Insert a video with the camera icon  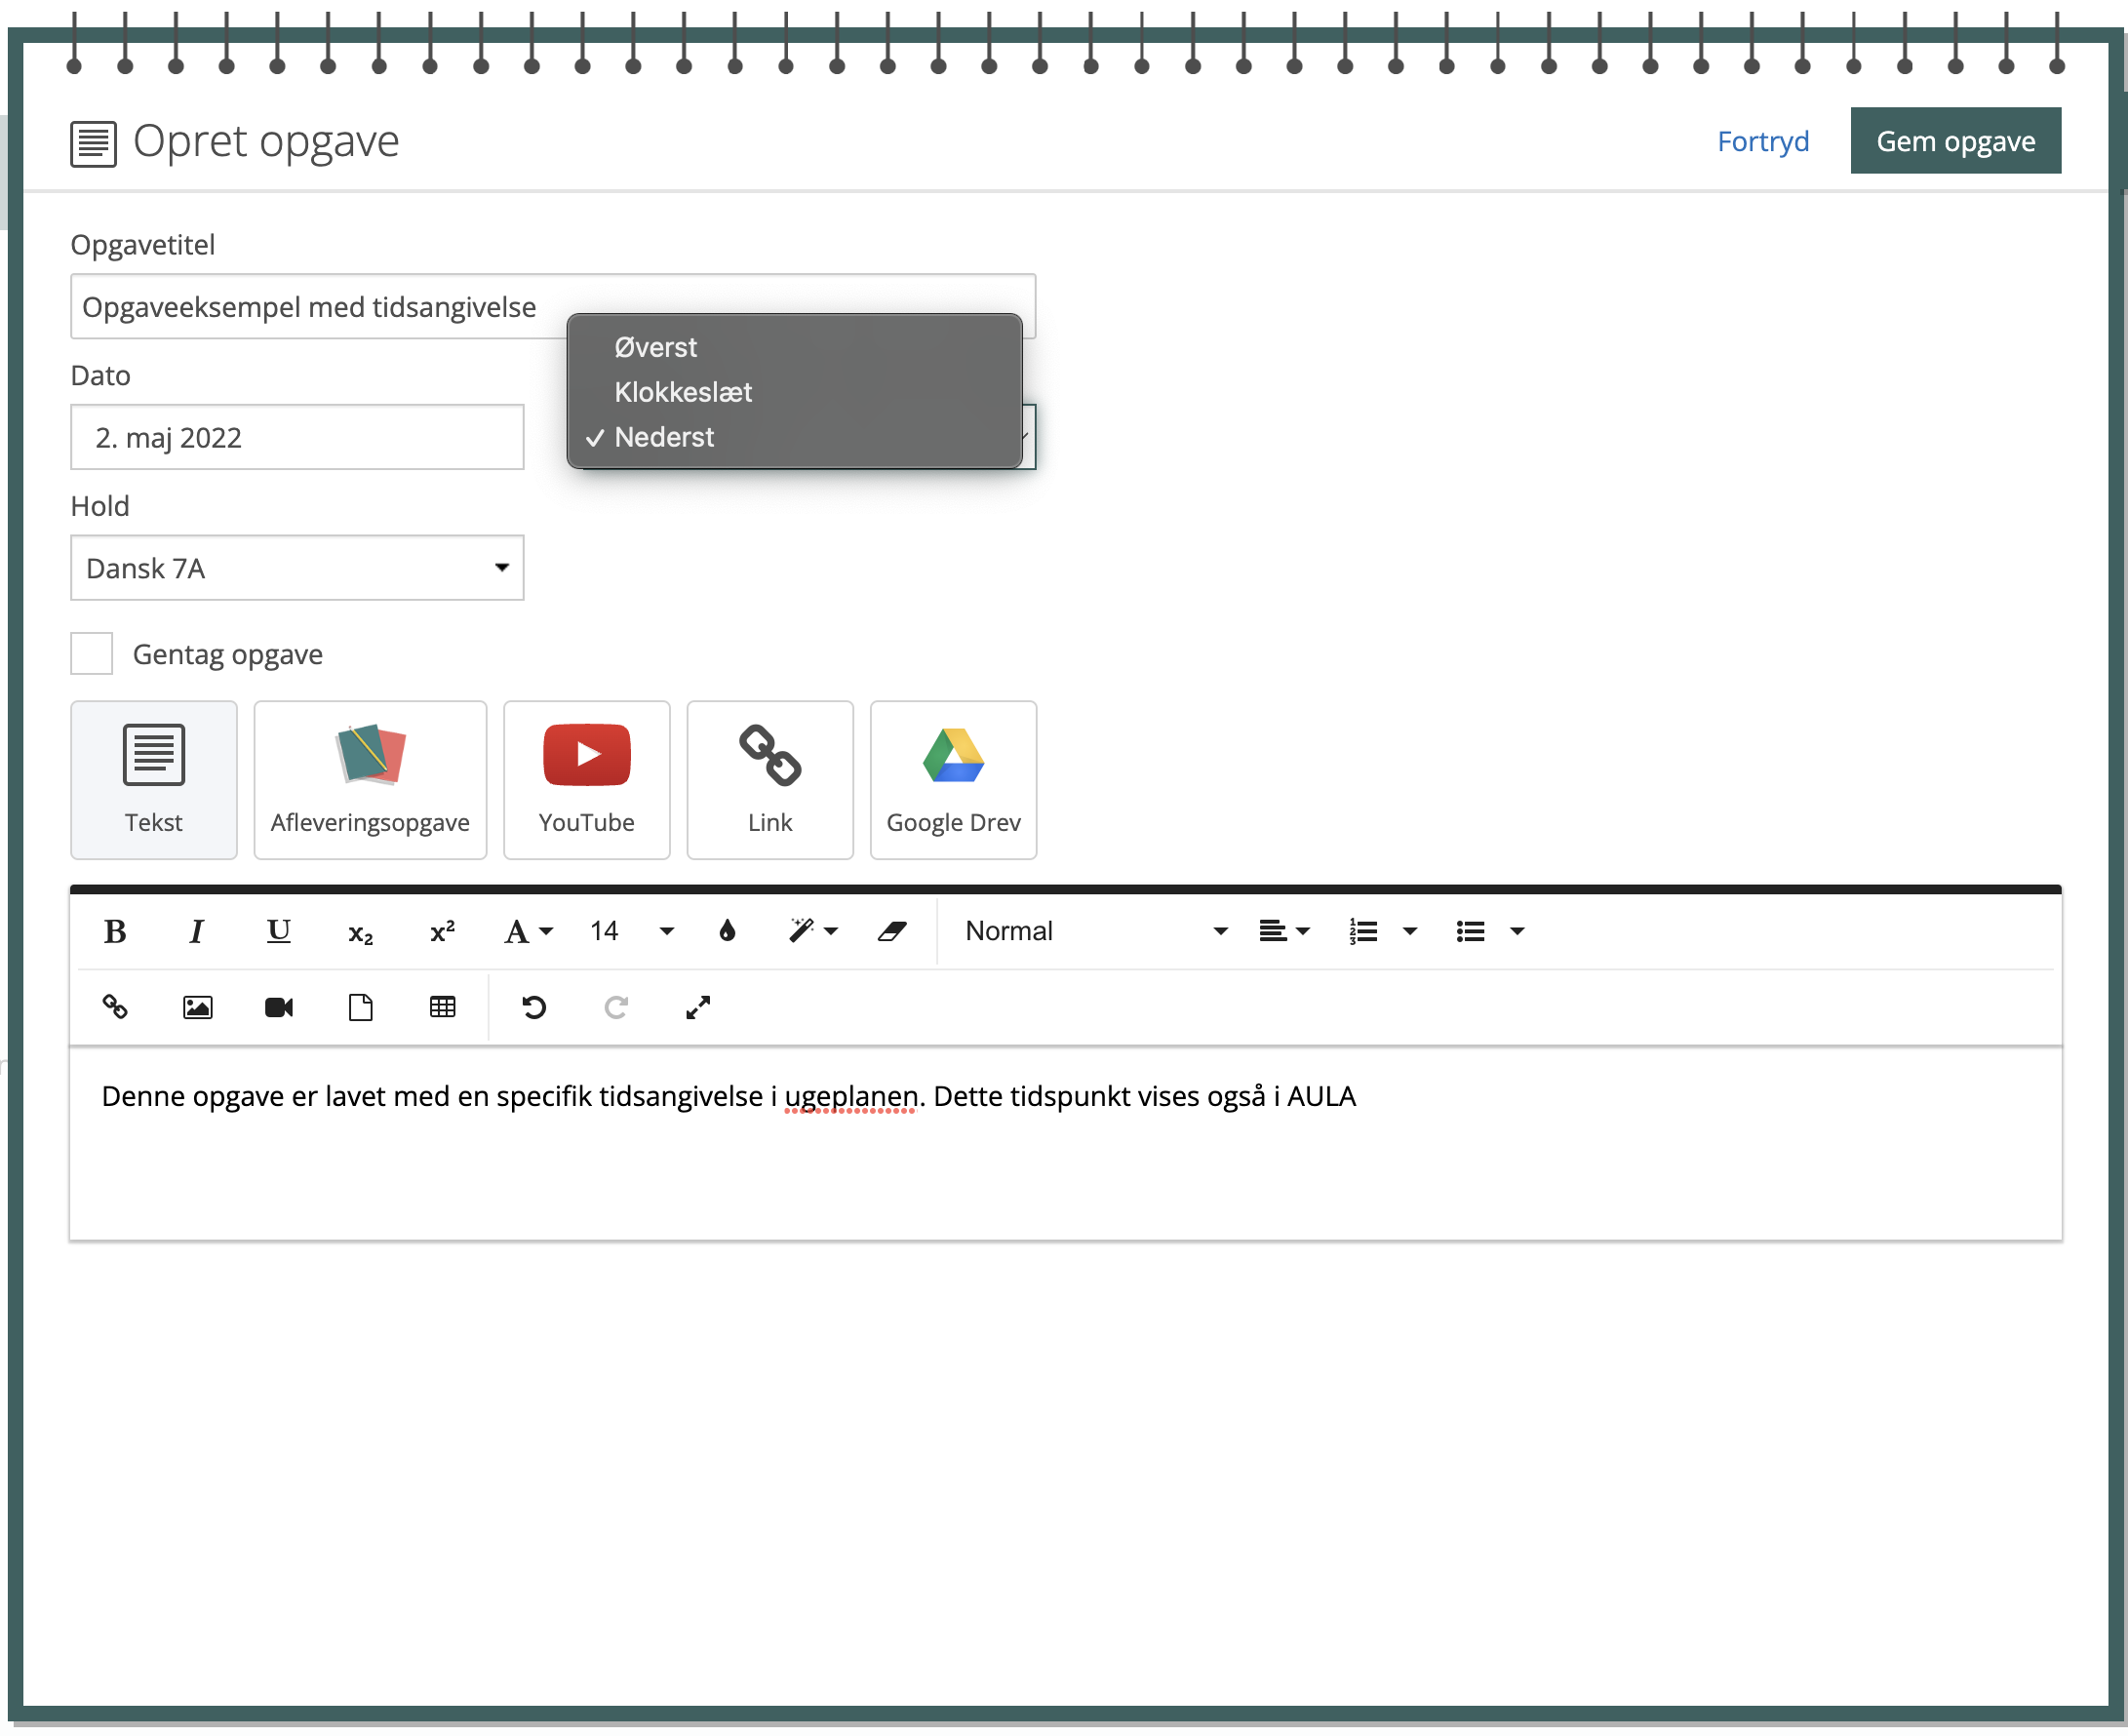279,1008
